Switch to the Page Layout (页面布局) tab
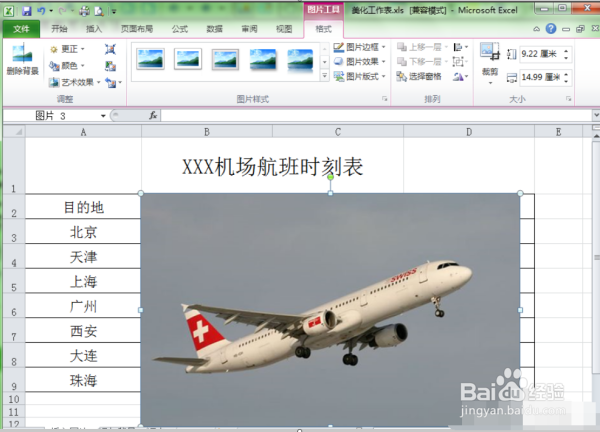Image resolution: width=600 pixels, height=432 pixels. 137,29
